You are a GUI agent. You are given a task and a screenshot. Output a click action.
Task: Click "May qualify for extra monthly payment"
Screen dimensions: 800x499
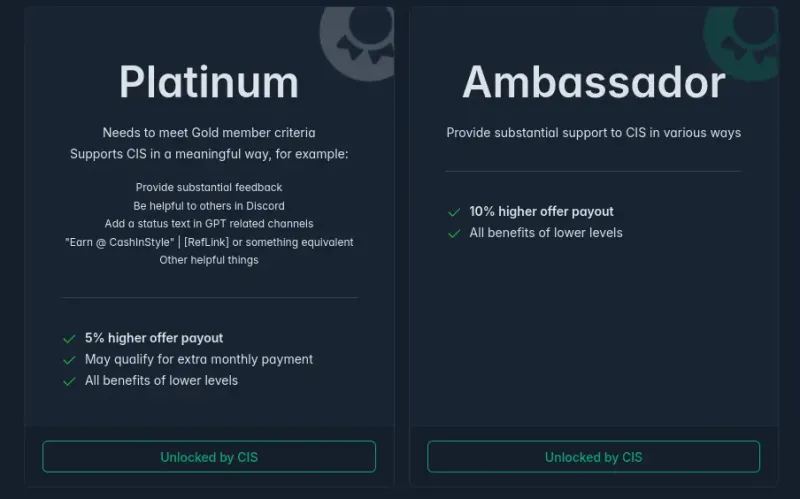[199, 359]
